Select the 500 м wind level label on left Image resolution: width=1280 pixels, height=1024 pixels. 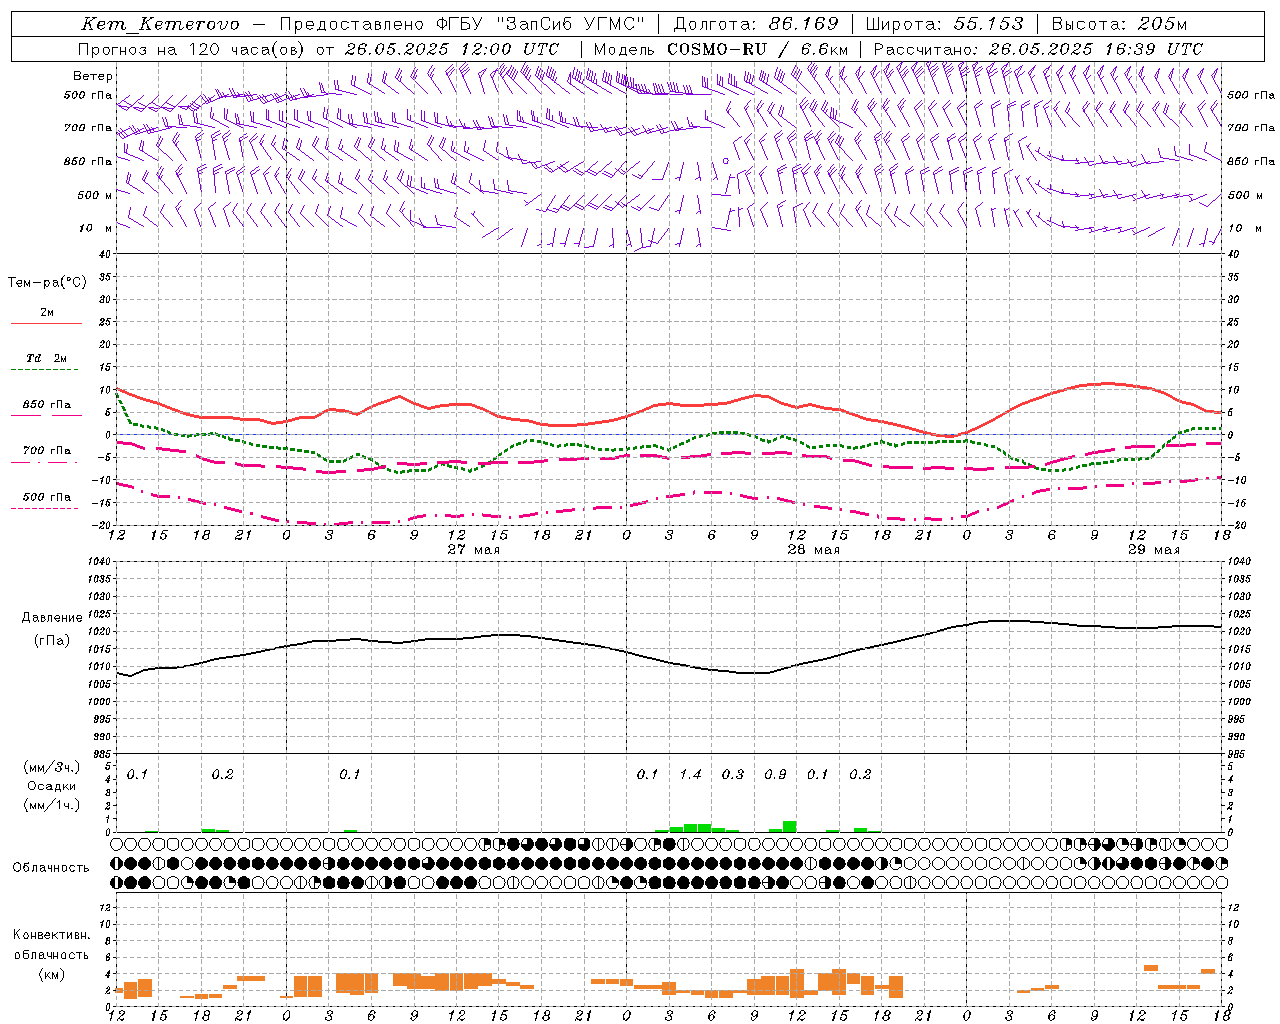click(x=95, y=195)
